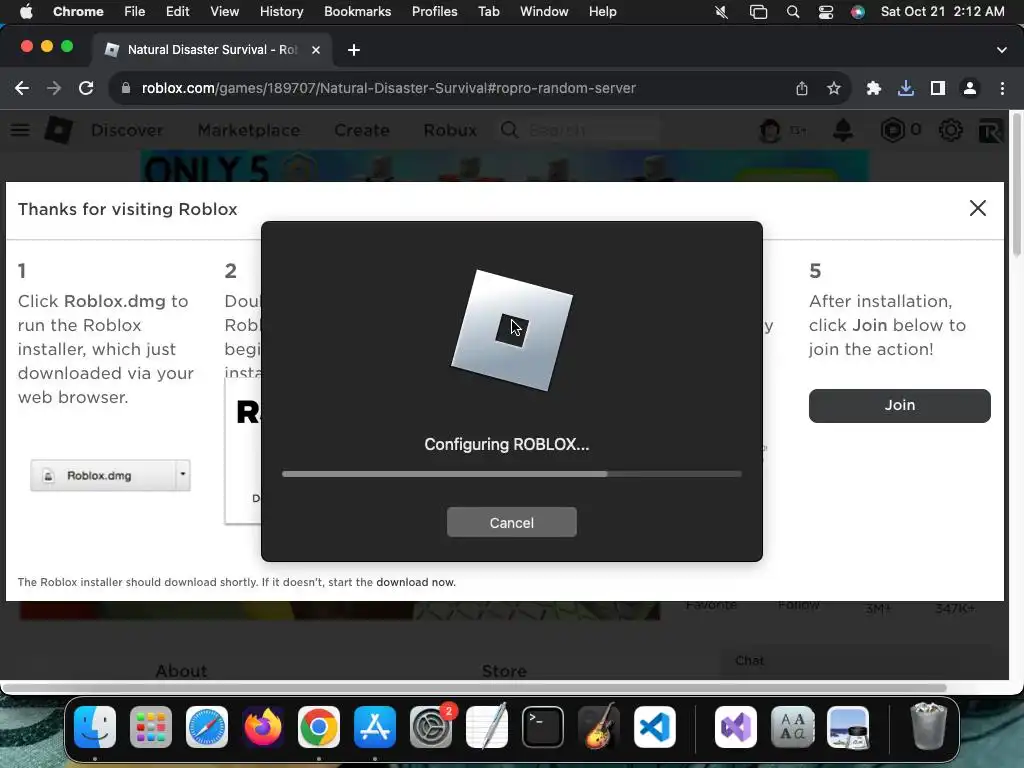Open the Roblox.dmg file dropdown arrow
1024x768 pixels.
coord(183,475)
